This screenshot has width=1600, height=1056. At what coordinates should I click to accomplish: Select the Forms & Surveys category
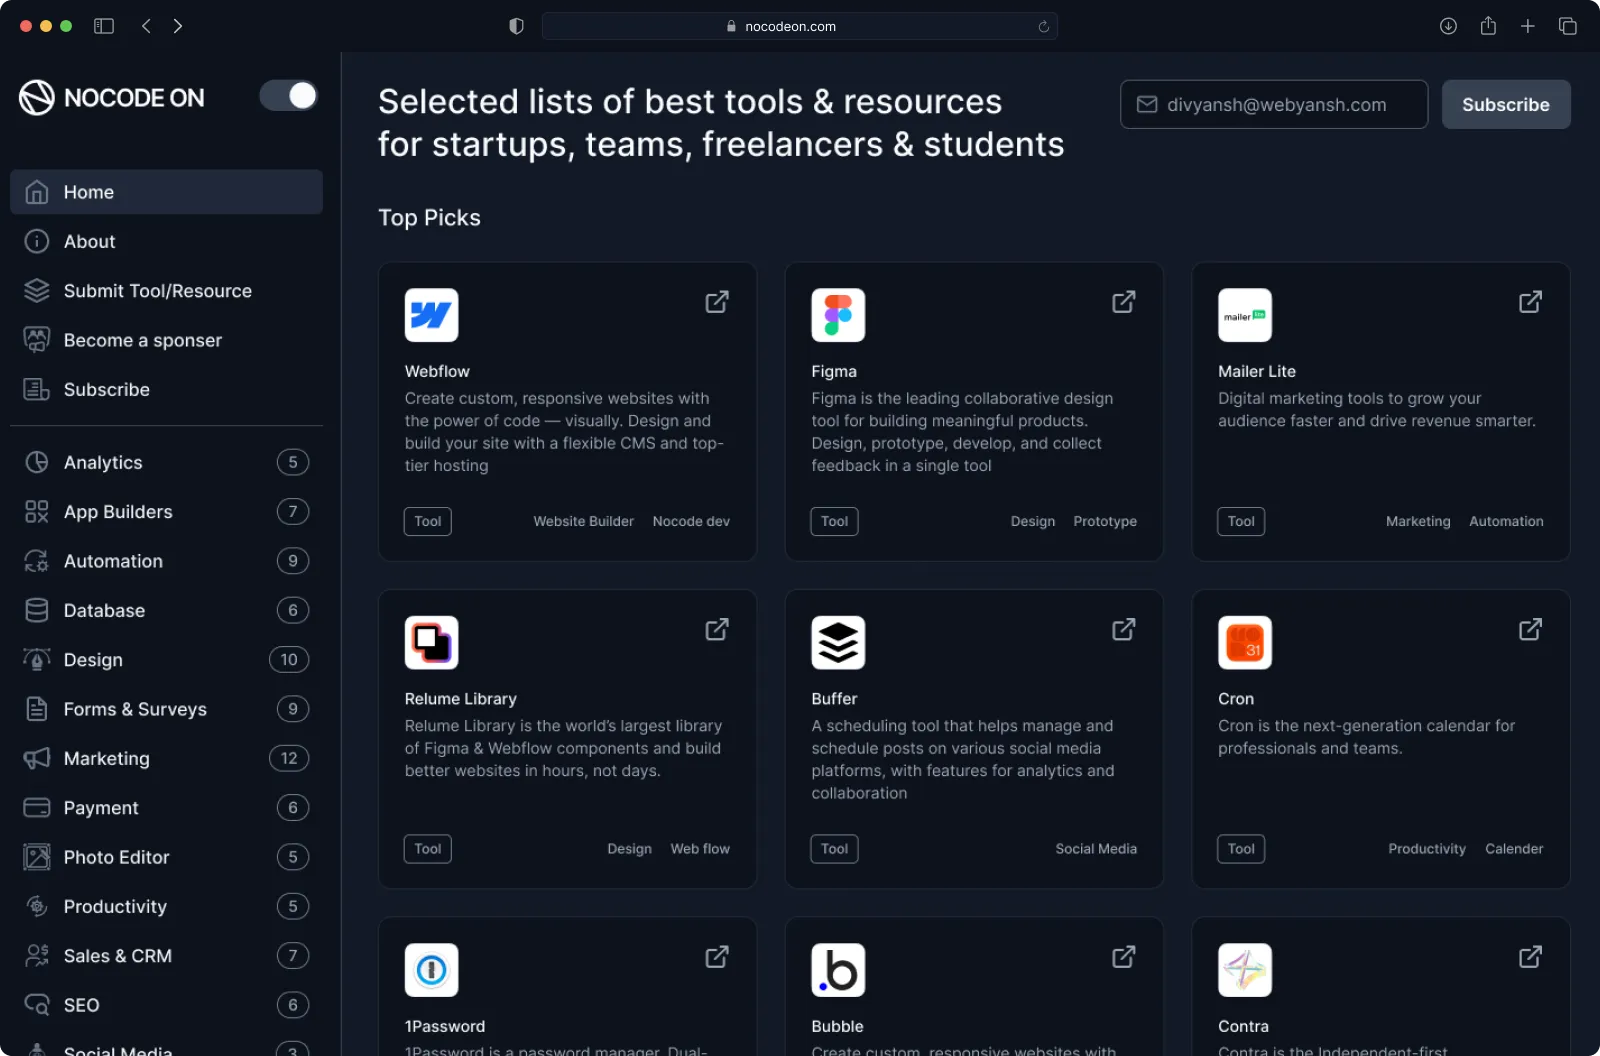point(166,709)
